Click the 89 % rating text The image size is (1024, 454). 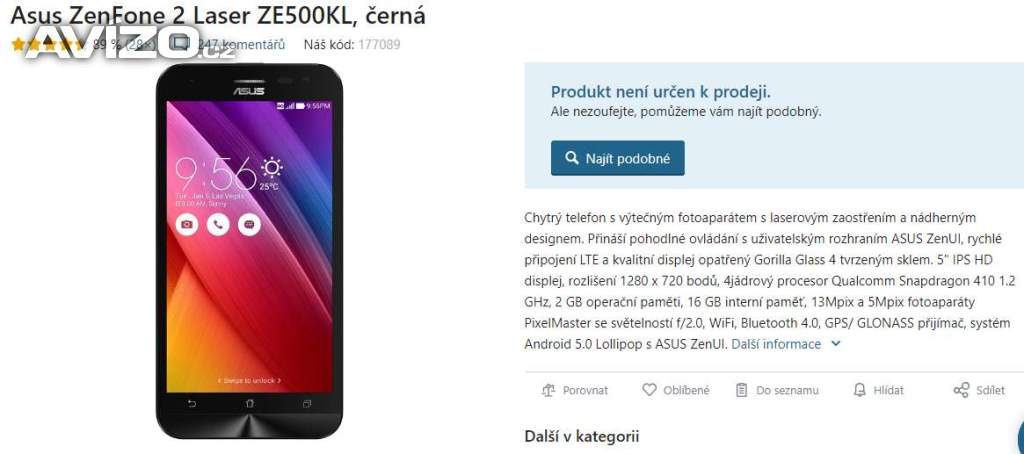click(x=107, y=44)
